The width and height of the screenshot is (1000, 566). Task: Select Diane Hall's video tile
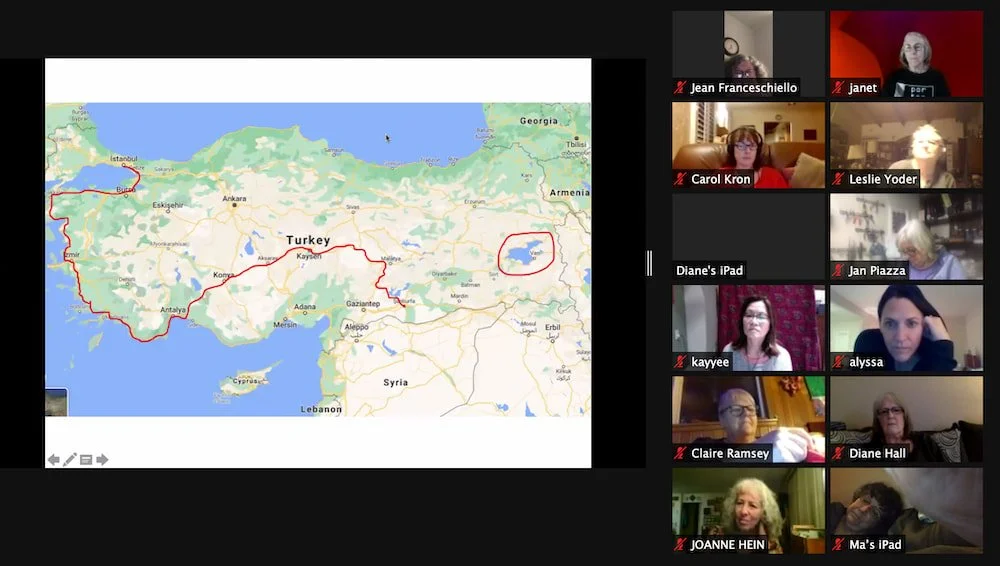pyautogui.click(x=906, y=419)
